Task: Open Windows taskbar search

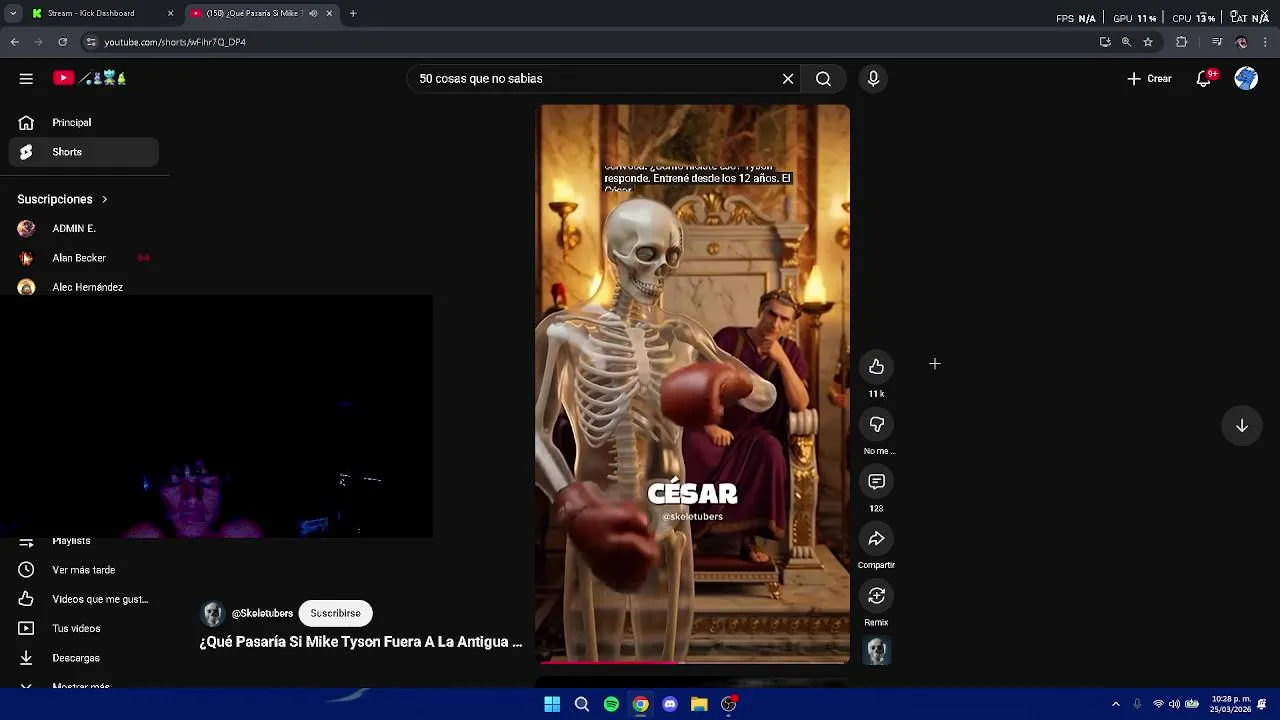Action: tap(581, 704)
